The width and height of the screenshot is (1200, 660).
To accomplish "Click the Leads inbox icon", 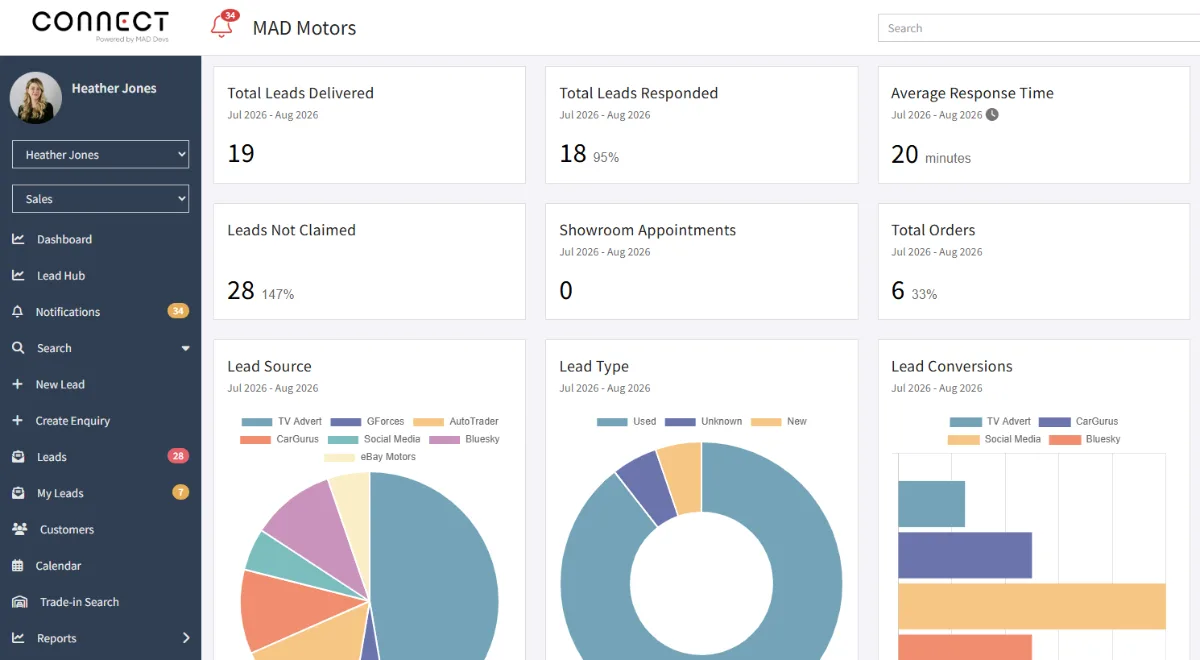I will [18, 457].
